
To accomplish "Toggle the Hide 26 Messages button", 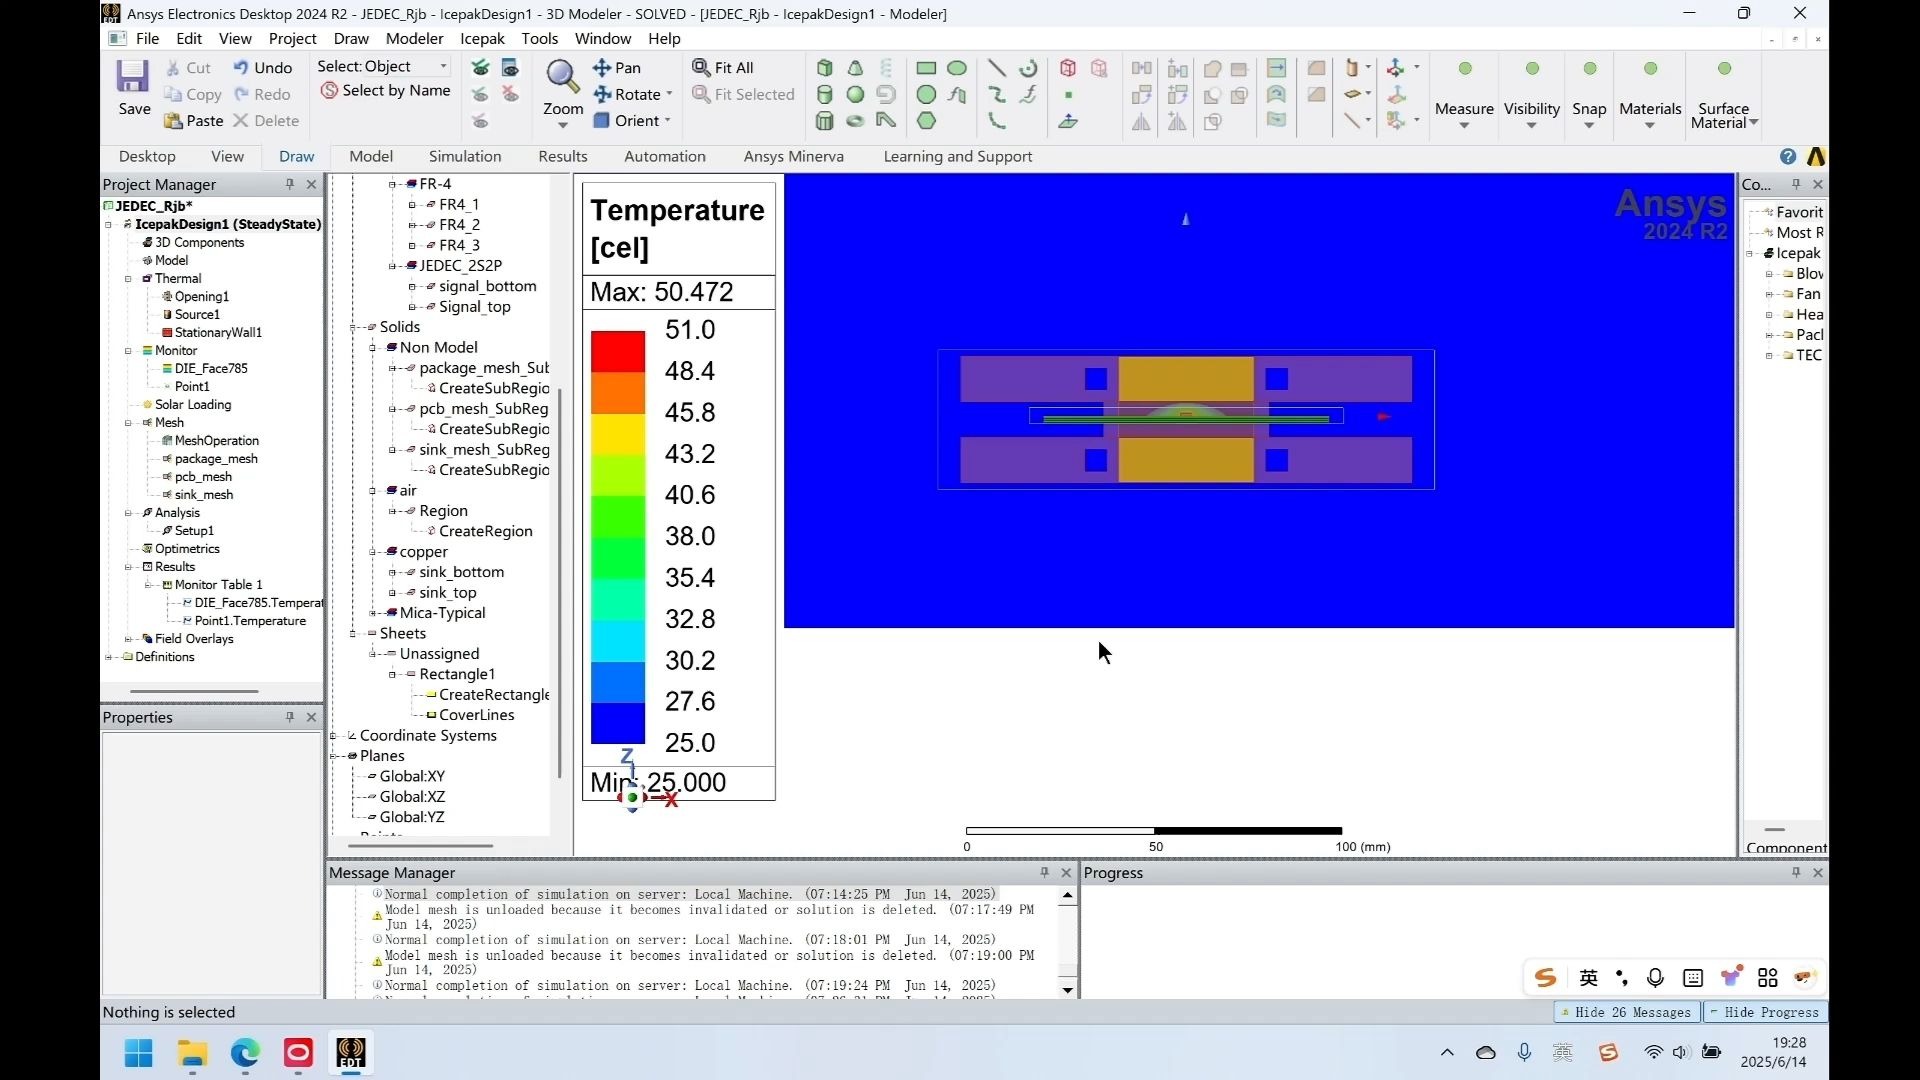I will 1627,1012.
